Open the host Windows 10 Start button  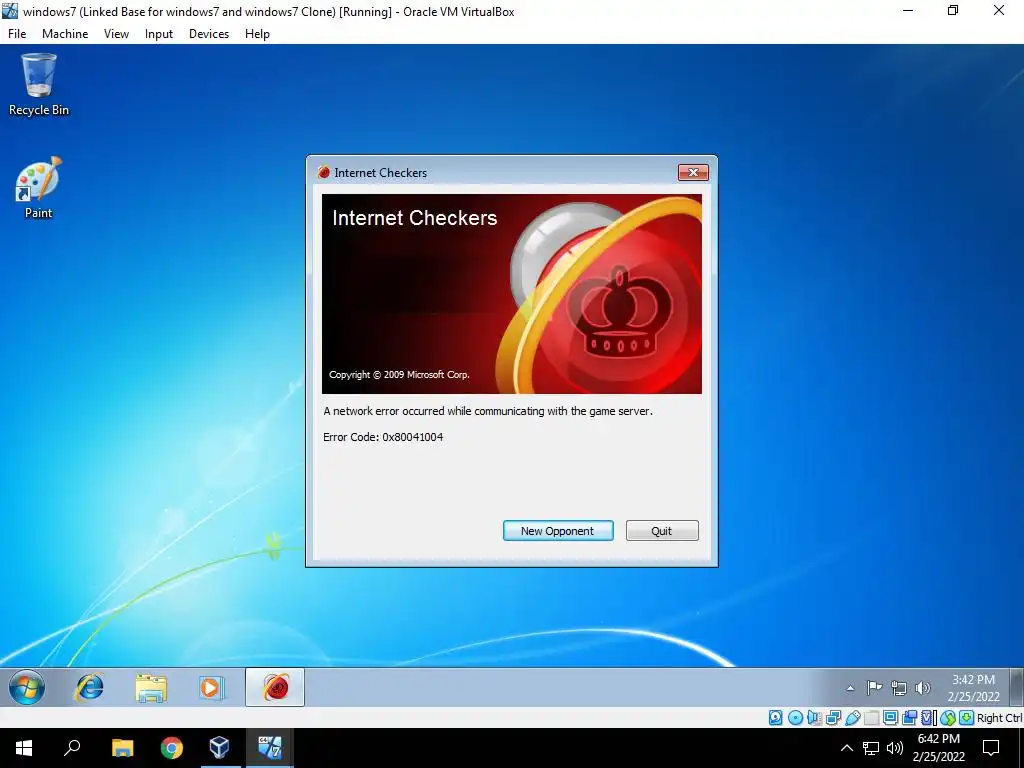[x=24, y=748]
